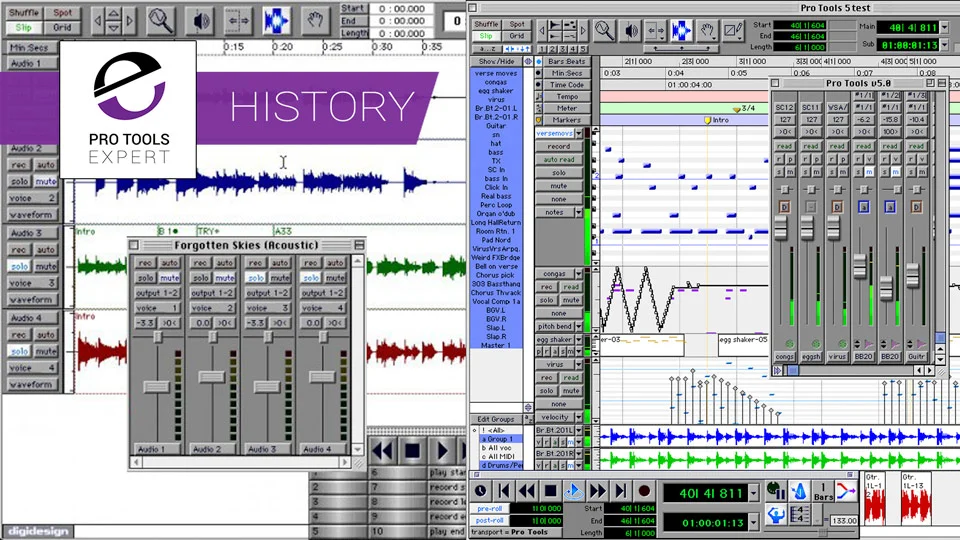Open the Main counter dropdown arrow
Viewport: 960px width, 540px height.
945,27
